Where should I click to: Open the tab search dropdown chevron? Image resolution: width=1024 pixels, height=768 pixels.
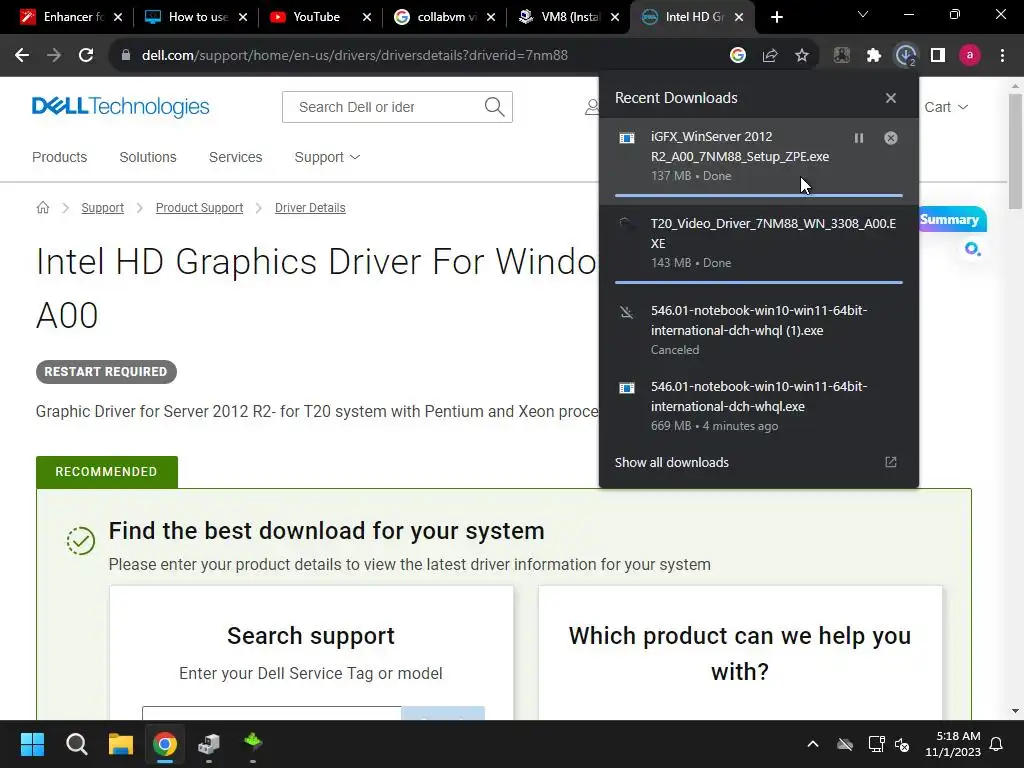(863, 14)
